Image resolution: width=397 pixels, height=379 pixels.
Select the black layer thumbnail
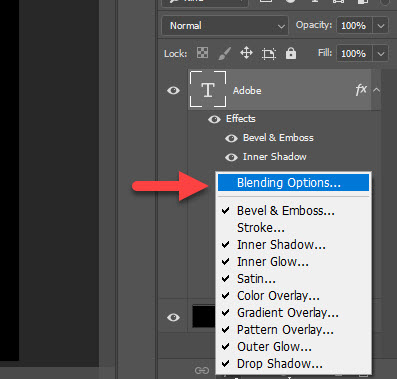pyautogui.click(x=204, y=316)
